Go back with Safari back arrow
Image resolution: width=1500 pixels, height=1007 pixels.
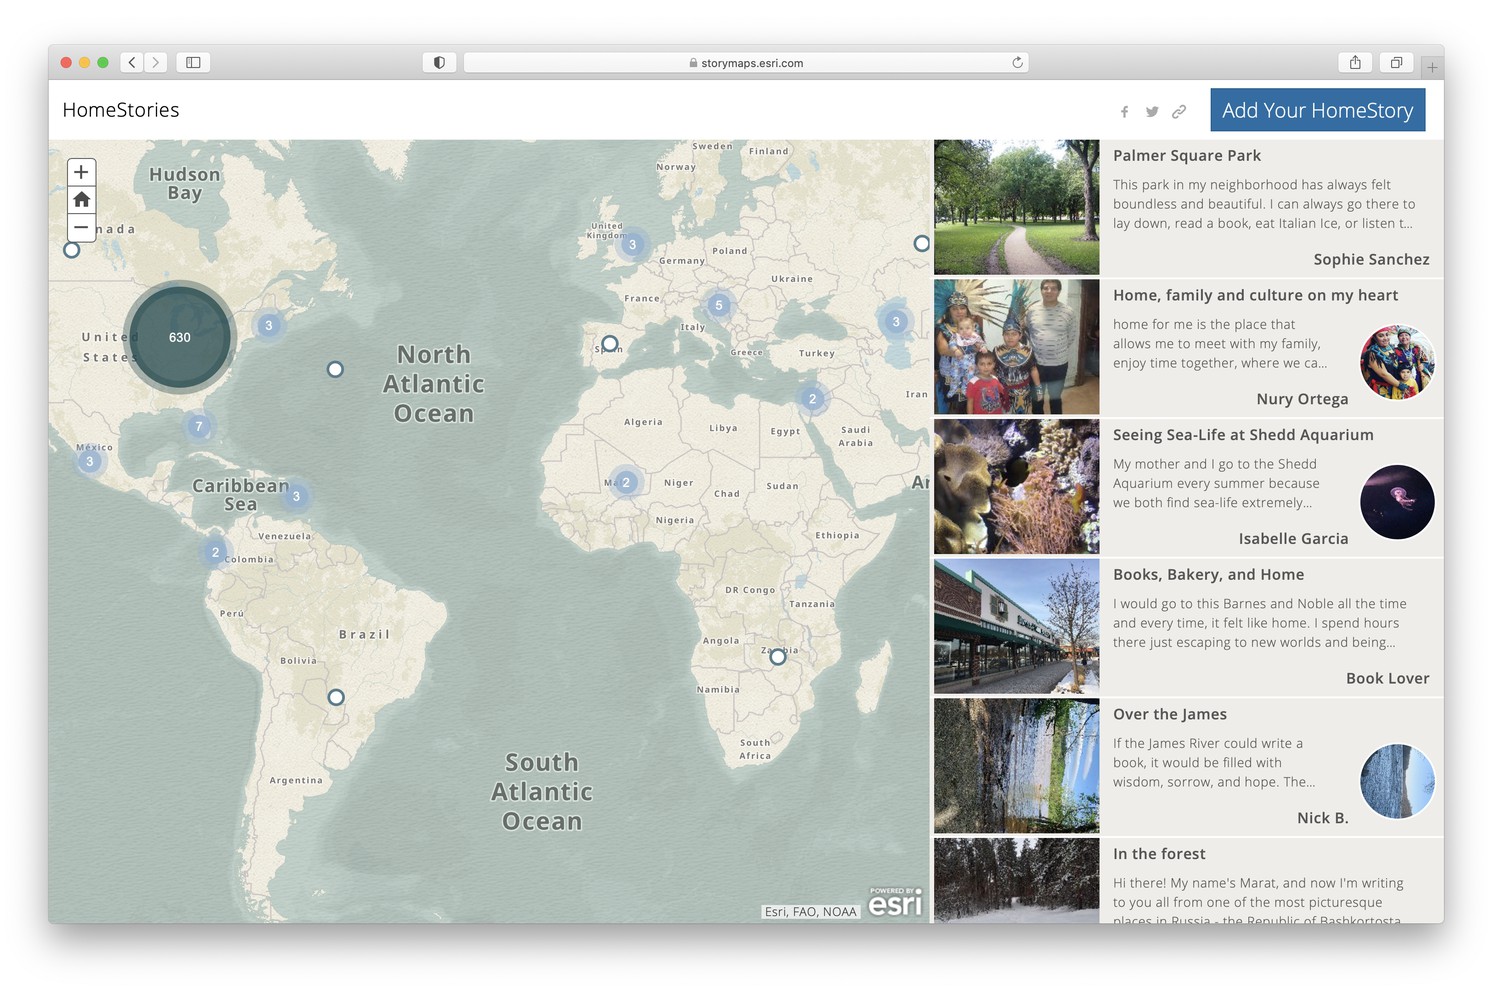click(x=132, y=62)
